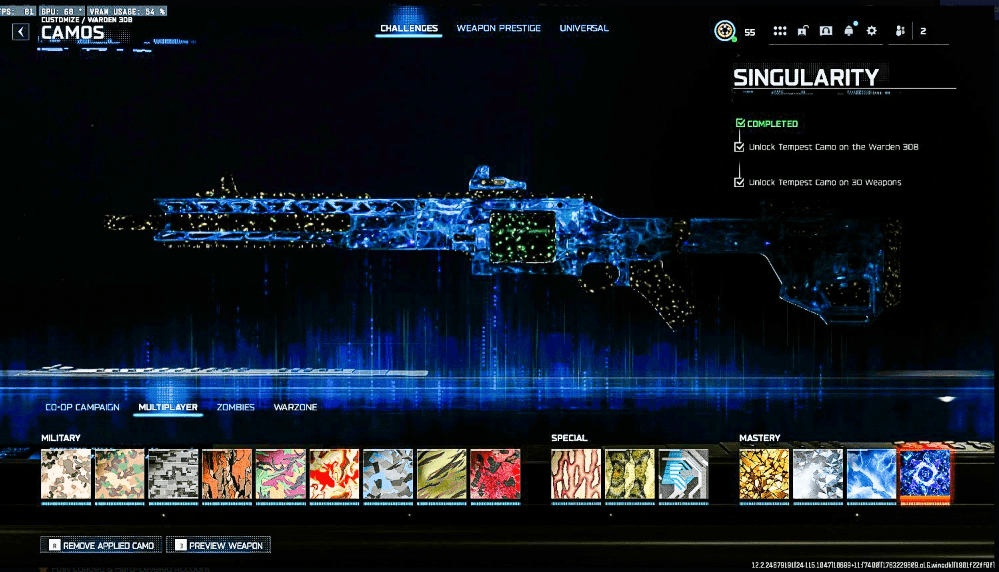Switch to the Universal tab
Viewport: 999px width, 572px height.
(584, 28)
